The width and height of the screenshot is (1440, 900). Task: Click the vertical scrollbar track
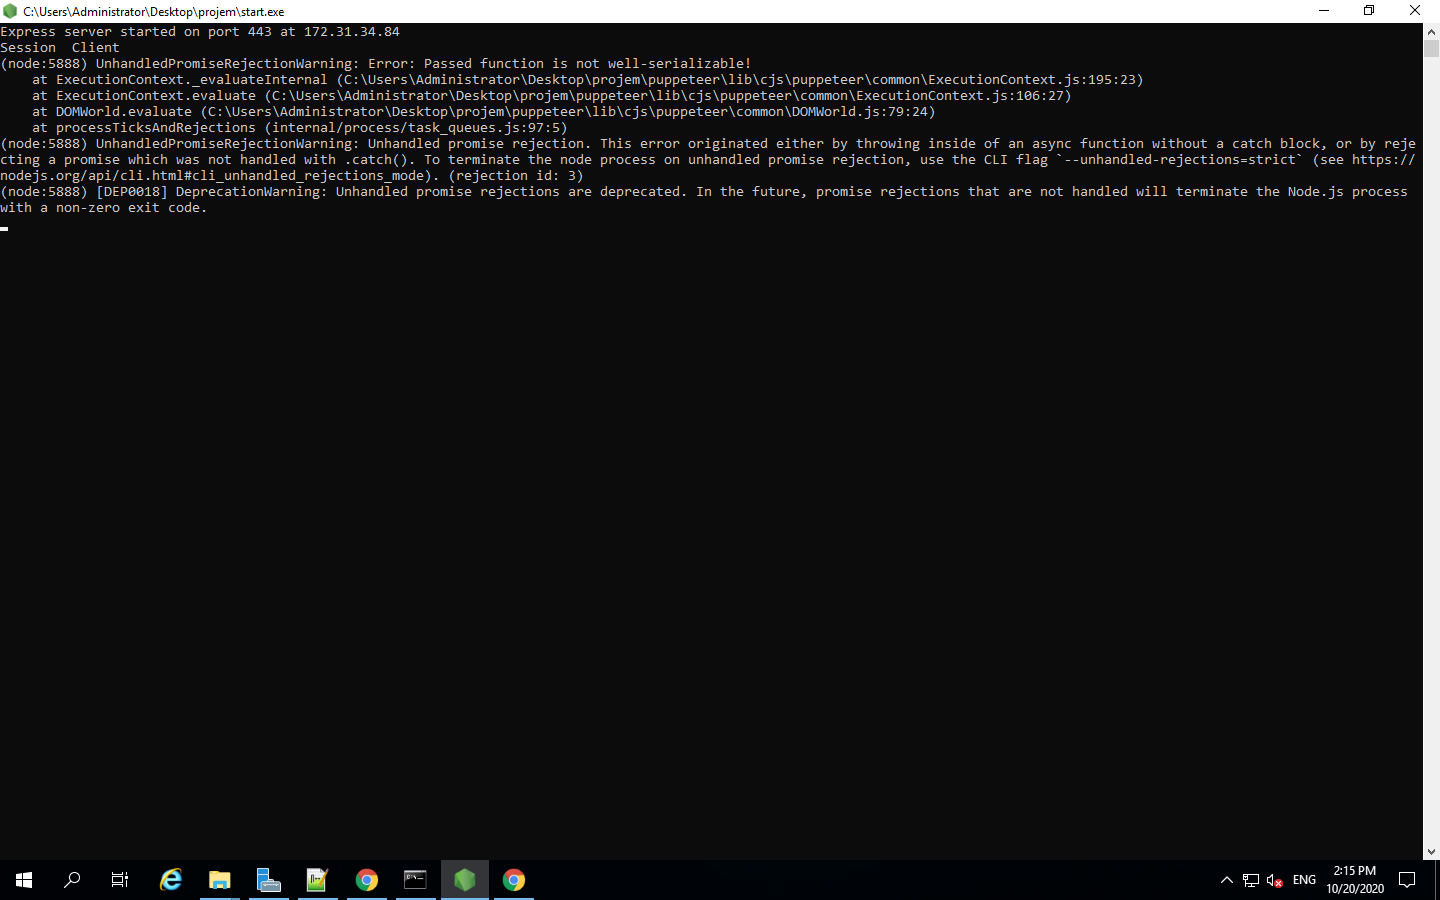[1431, 450]
